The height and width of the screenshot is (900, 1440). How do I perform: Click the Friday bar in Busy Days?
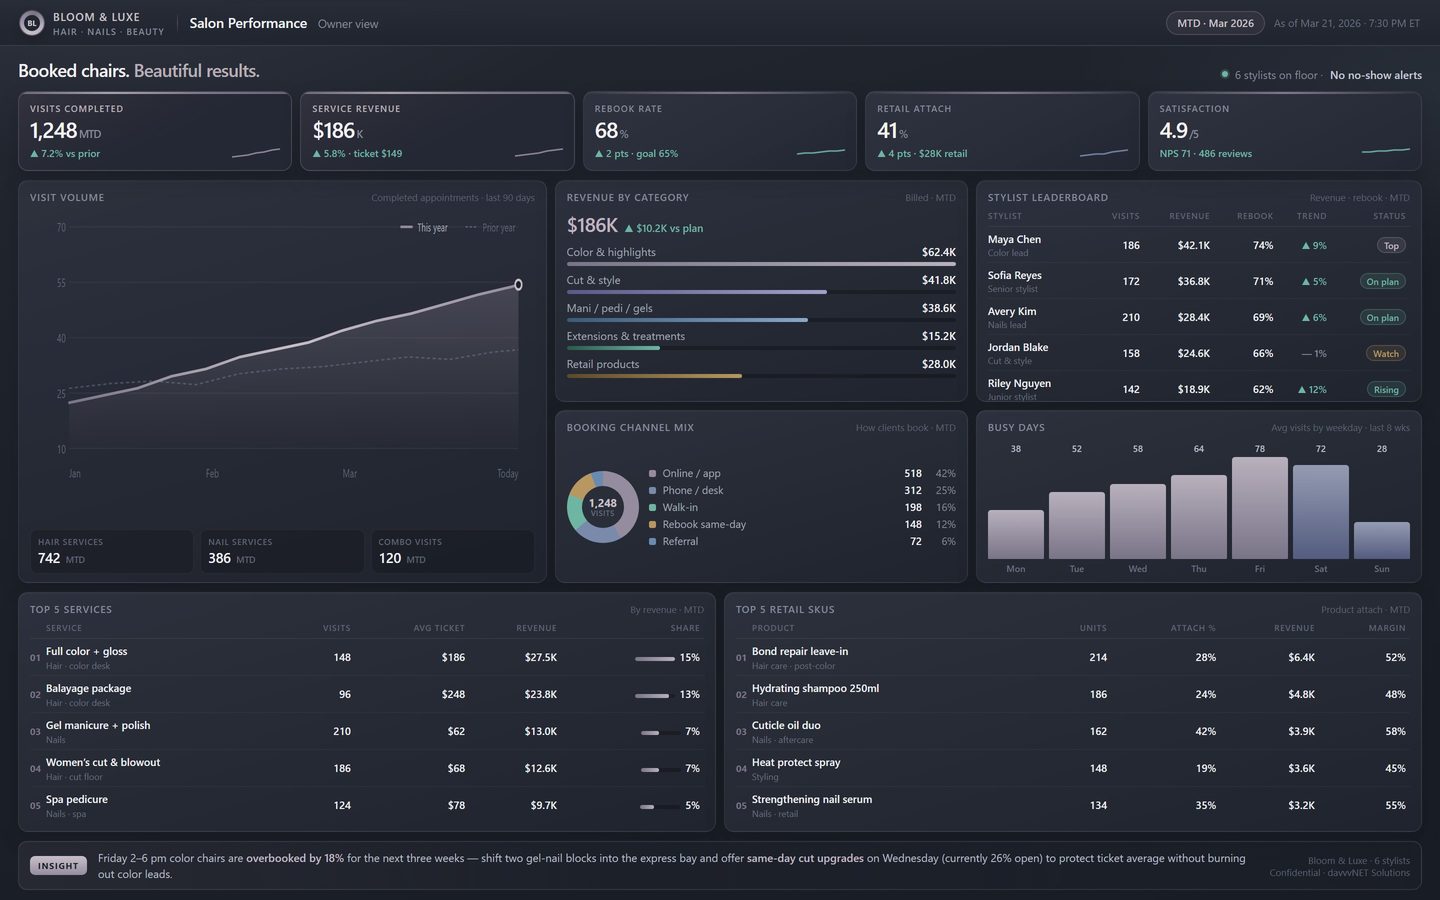coord(1260,508)
